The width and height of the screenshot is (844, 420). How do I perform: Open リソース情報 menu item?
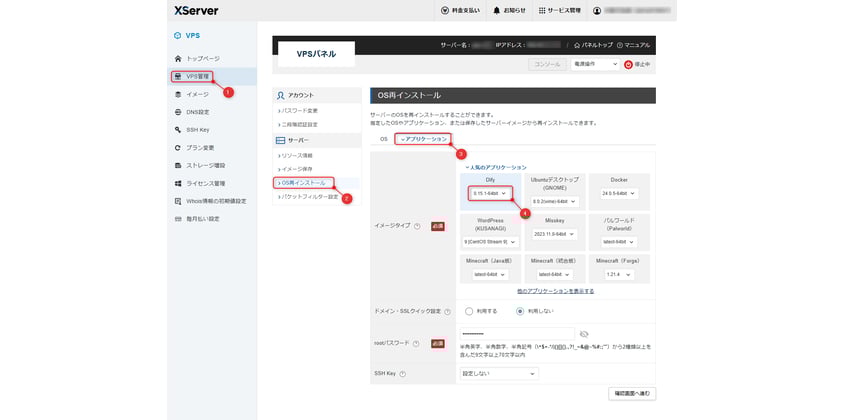[x=296, y=155]
